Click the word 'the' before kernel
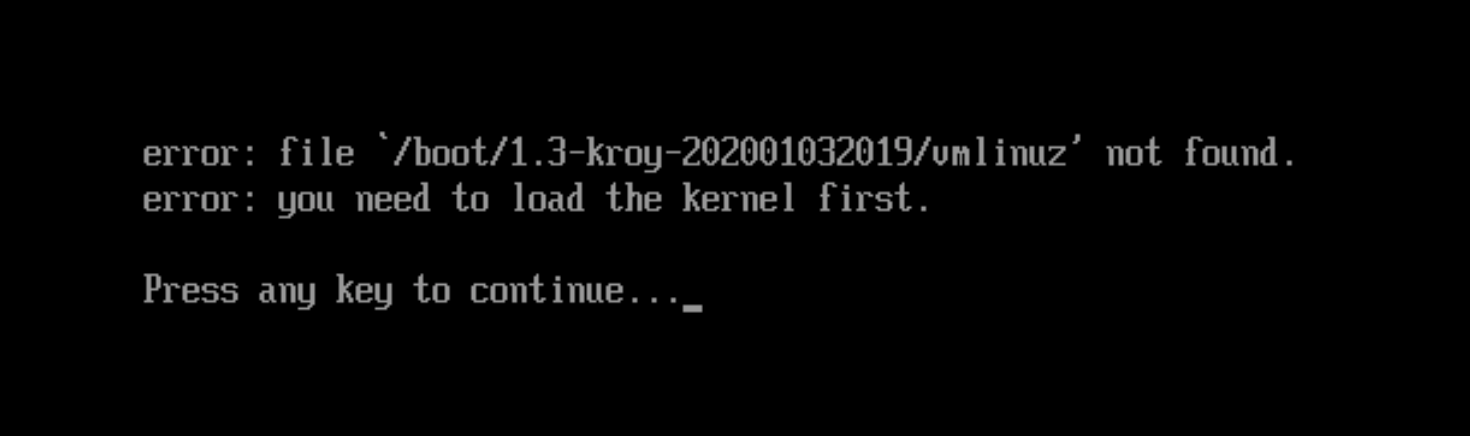The width and height of the screenshot is (1470, 436). coord(634,198)
